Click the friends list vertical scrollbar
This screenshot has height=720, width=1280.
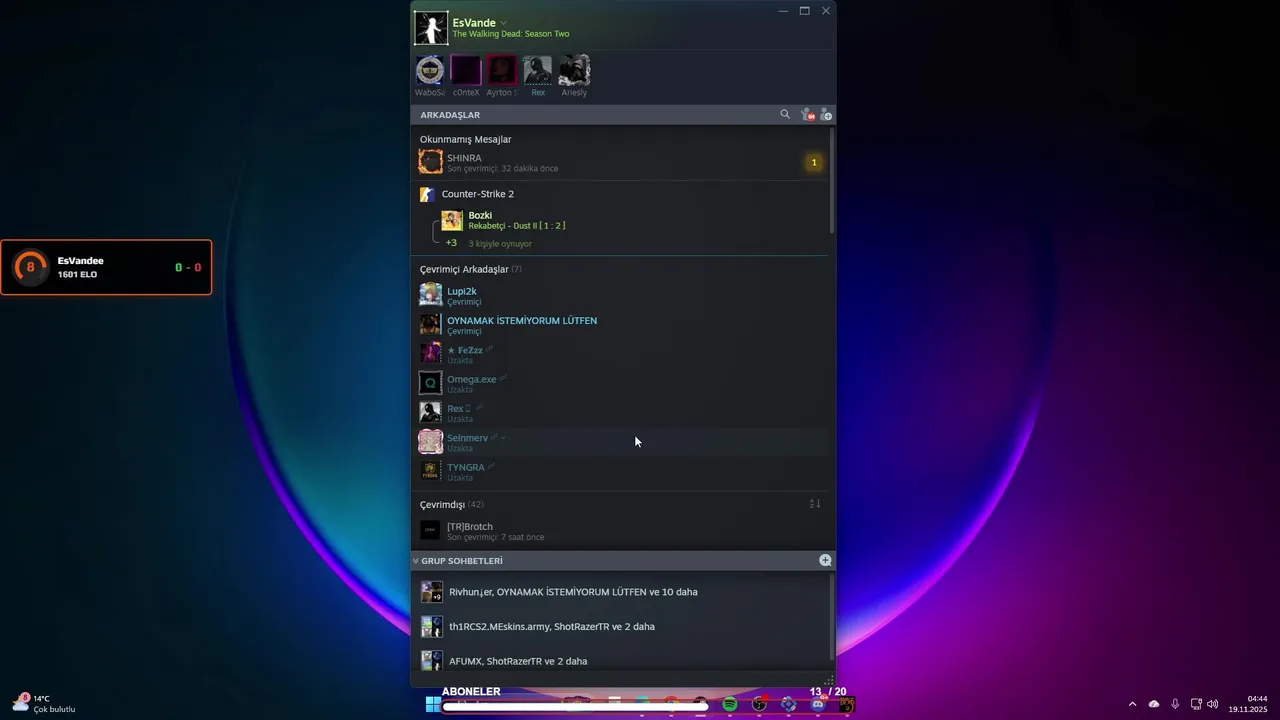point(832,182)
